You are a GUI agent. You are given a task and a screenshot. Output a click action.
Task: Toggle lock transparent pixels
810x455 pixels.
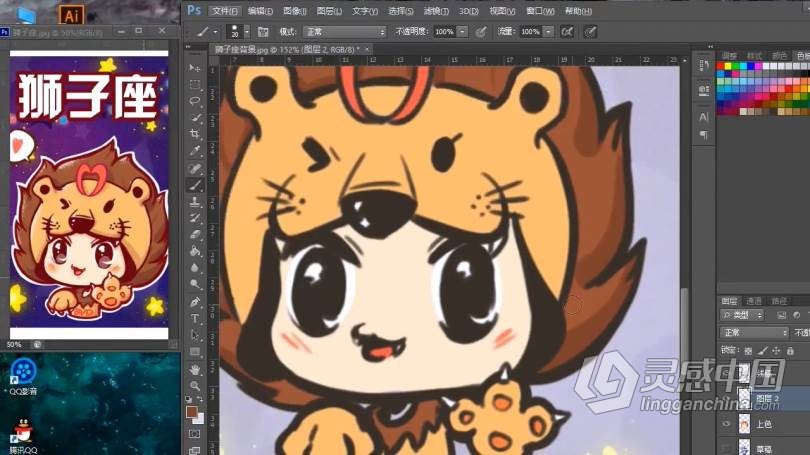point(748,351)
